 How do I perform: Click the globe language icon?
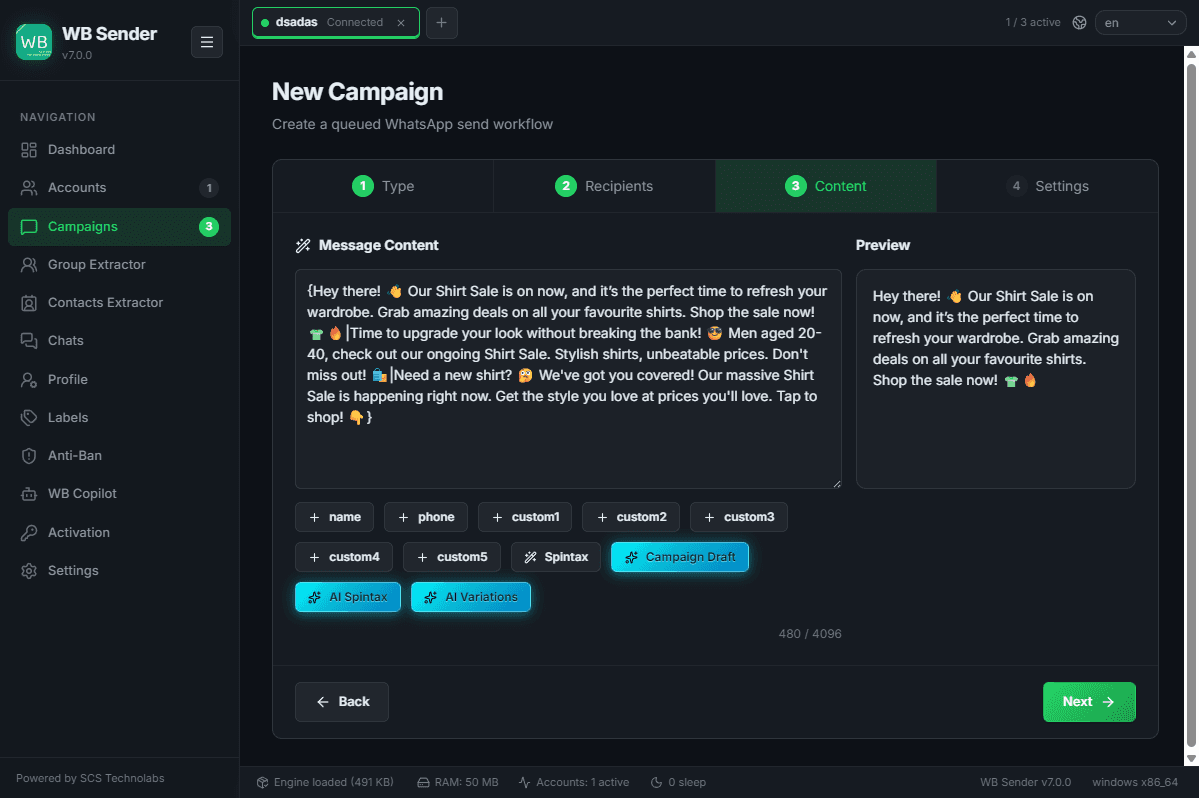(1079, 22)
